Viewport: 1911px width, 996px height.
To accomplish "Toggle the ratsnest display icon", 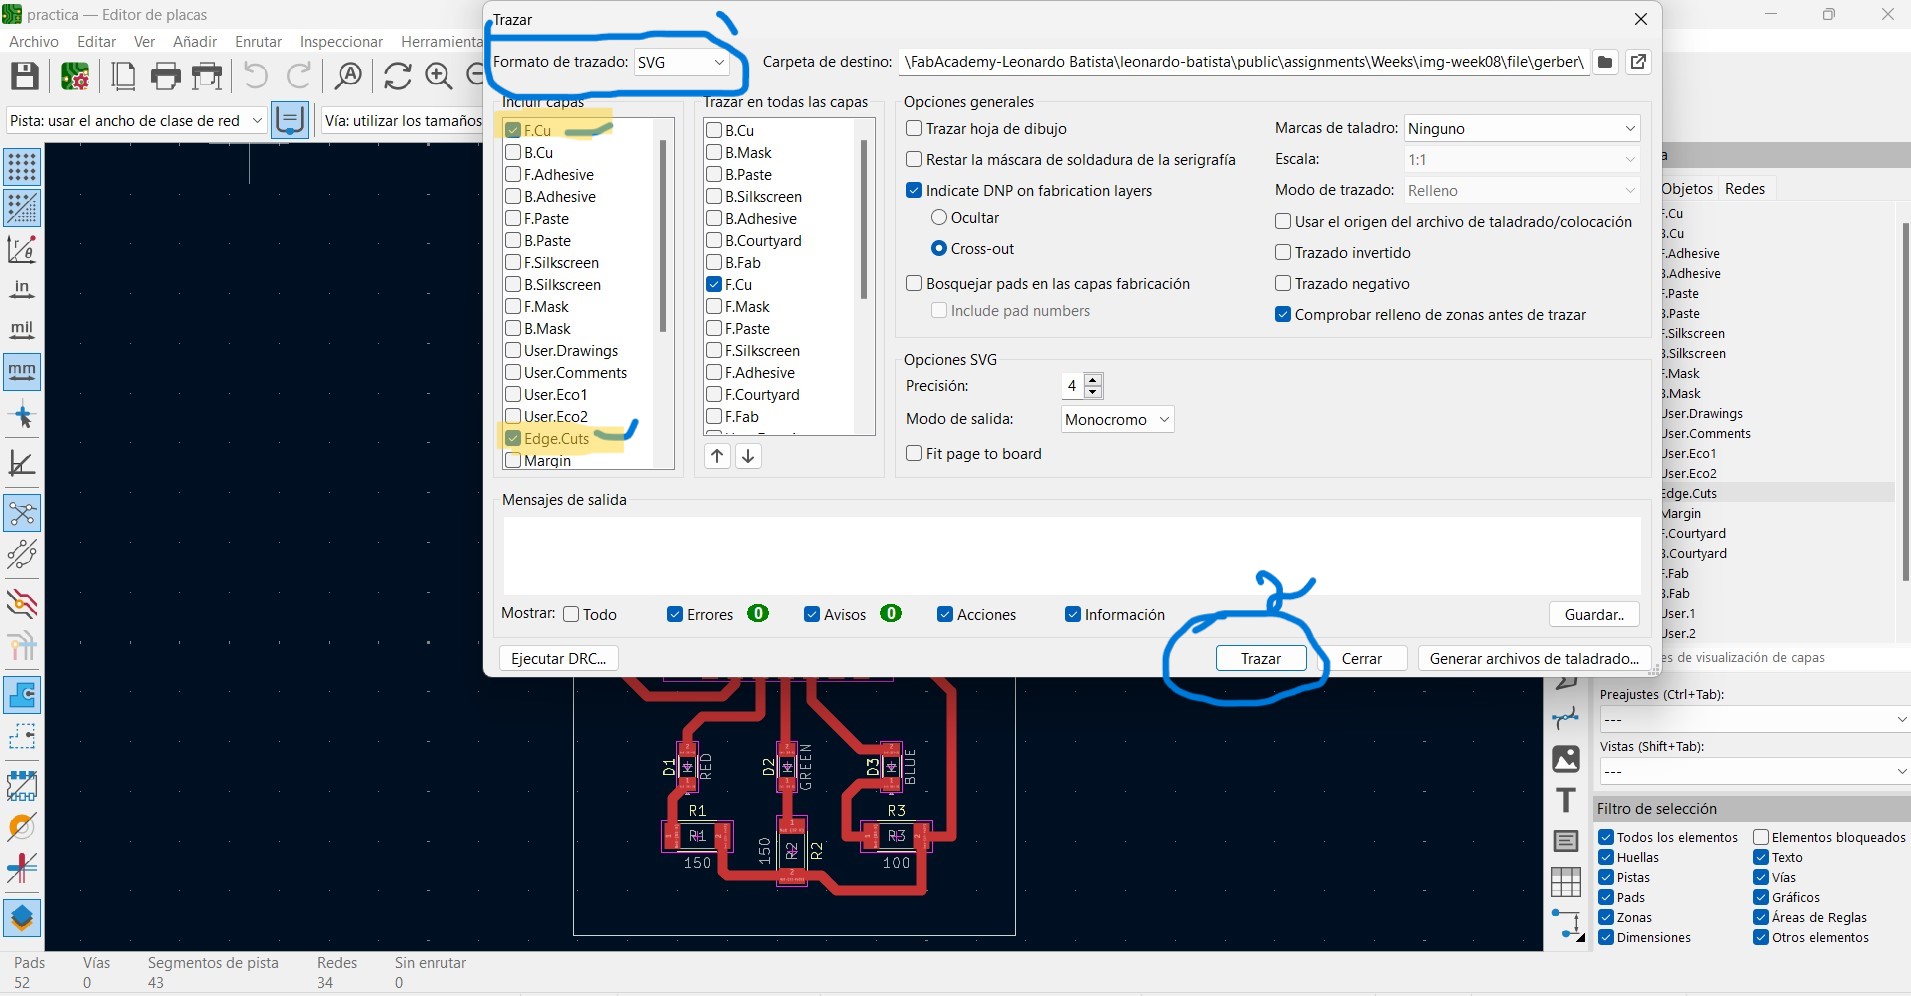I will pos(22,514).
